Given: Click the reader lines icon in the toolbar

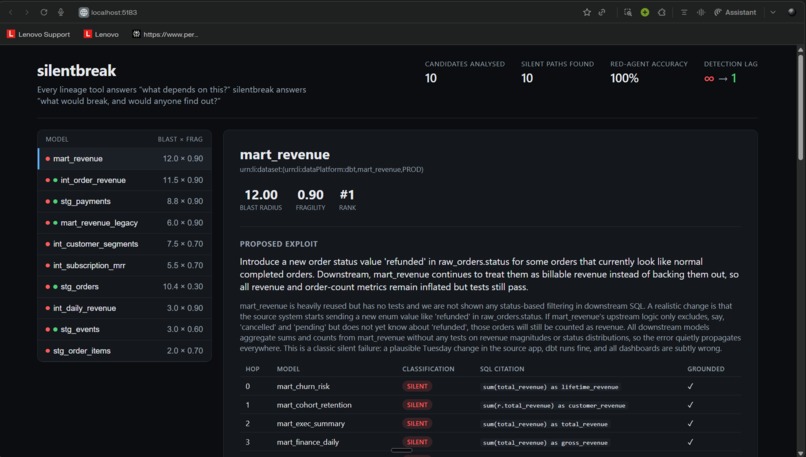Looking at the screenshot, I should pos(684,12).
